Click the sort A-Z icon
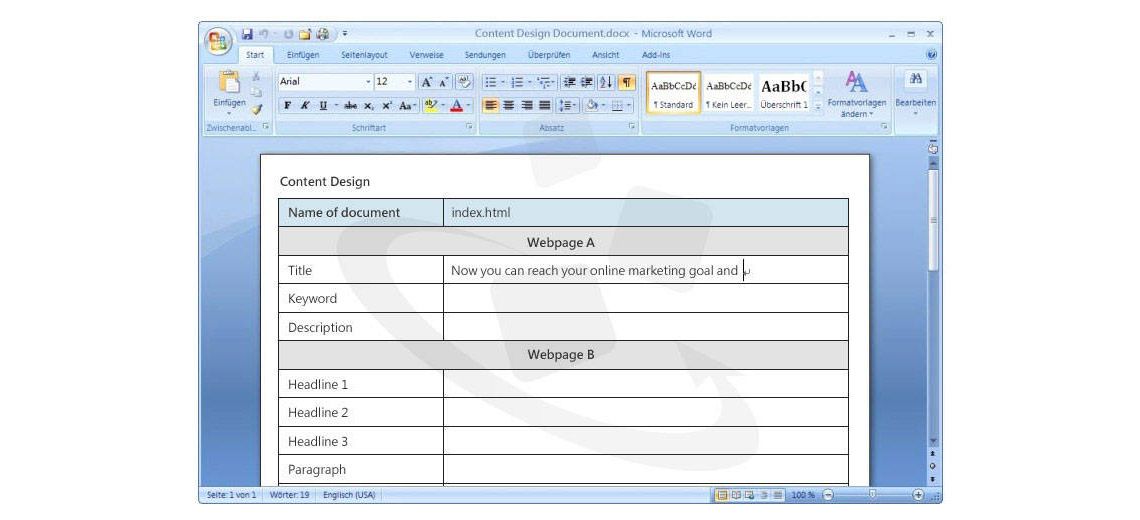This screenshot has height=520, width=1140. [x=606, y=82]
